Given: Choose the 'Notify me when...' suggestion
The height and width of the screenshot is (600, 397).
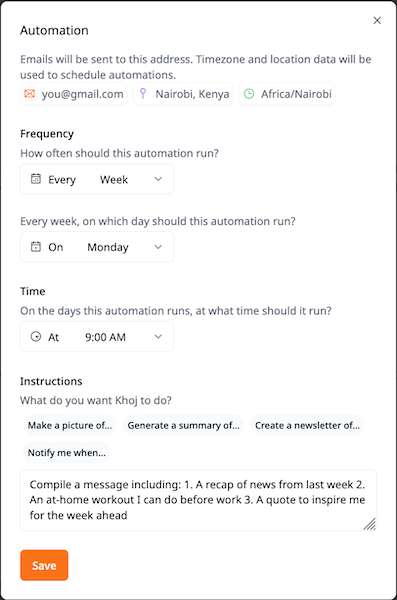Looking at the screenshot, I should (67, 453).
